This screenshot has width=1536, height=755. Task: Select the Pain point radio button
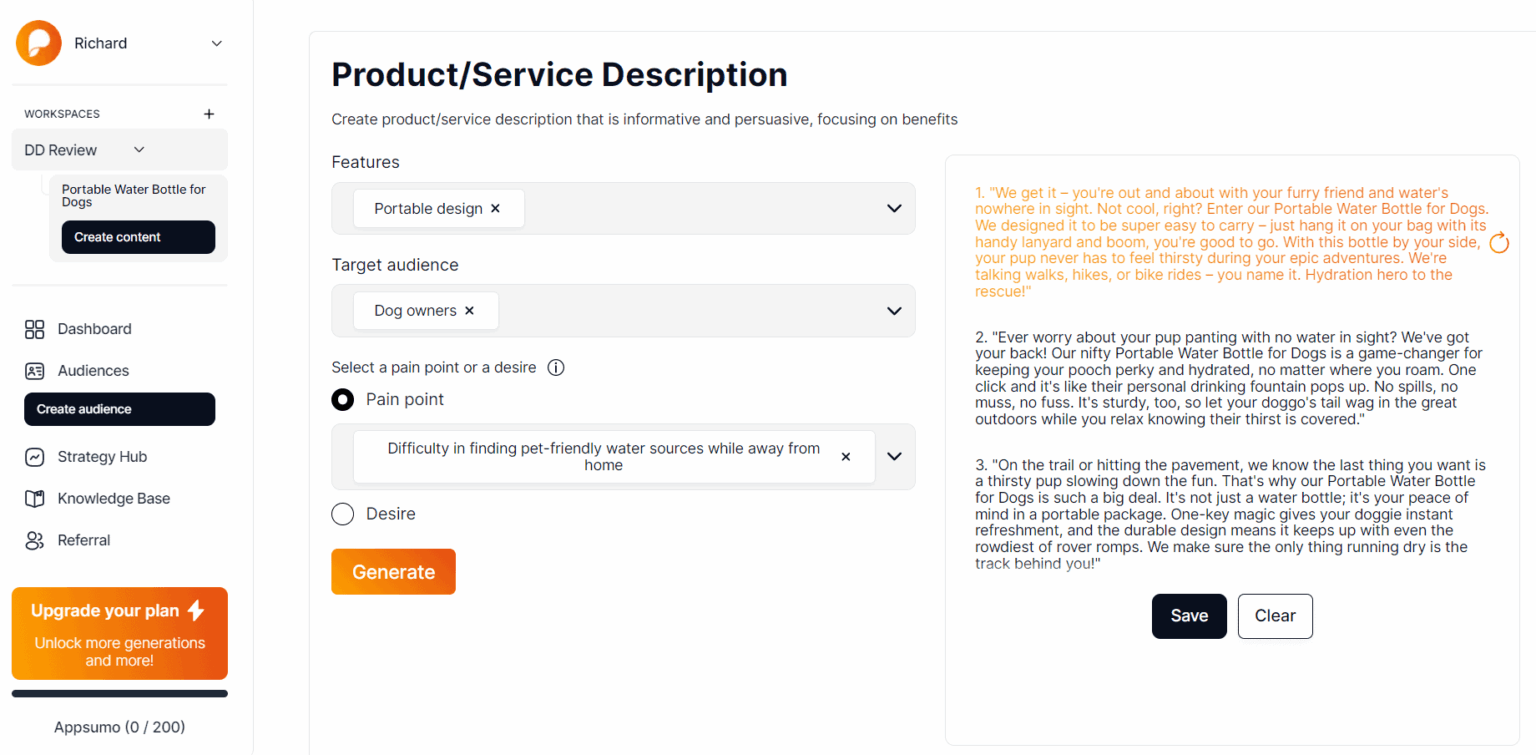[x=342, y=399]
